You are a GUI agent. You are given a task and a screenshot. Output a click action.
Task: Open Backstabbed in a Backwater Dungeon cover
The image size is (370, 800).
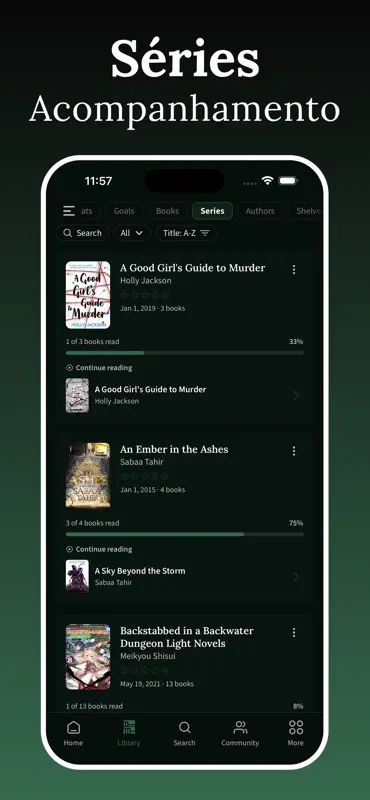click(x=88, y=657)
